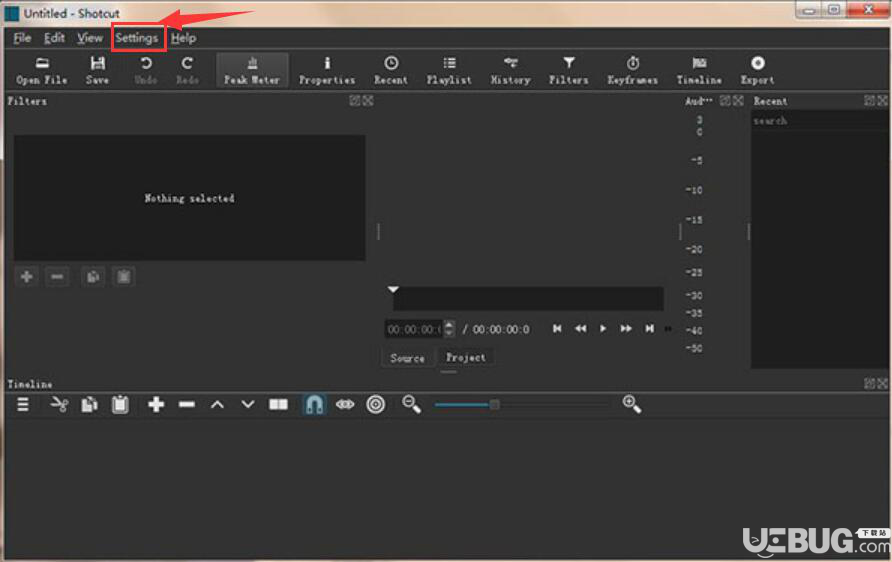The height and width of the screenshot is (562, 892).
Task: Copy filters button in Filters panel
Action: coord(93,277)
